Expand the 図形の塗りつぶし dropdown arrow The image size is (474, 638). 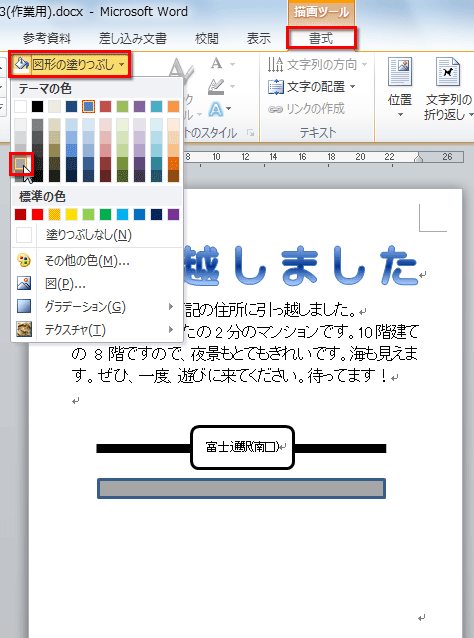122,64
